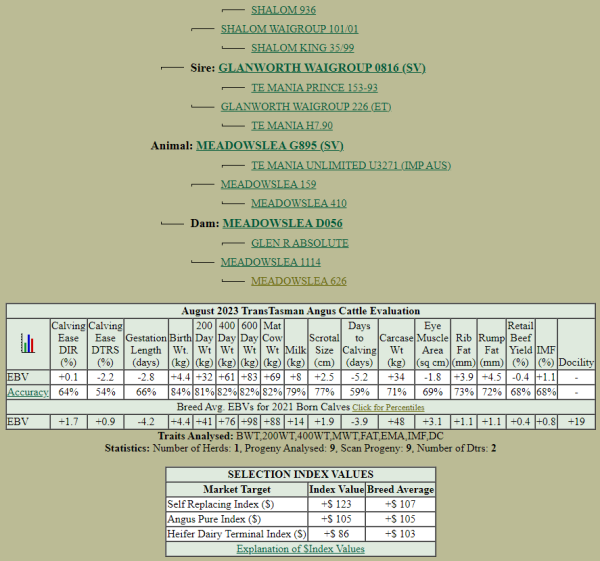The width and height of the screenshot is (600, 561).
Task: Select the Eye Muscle Area header
Action: click(x=433, y=344)
